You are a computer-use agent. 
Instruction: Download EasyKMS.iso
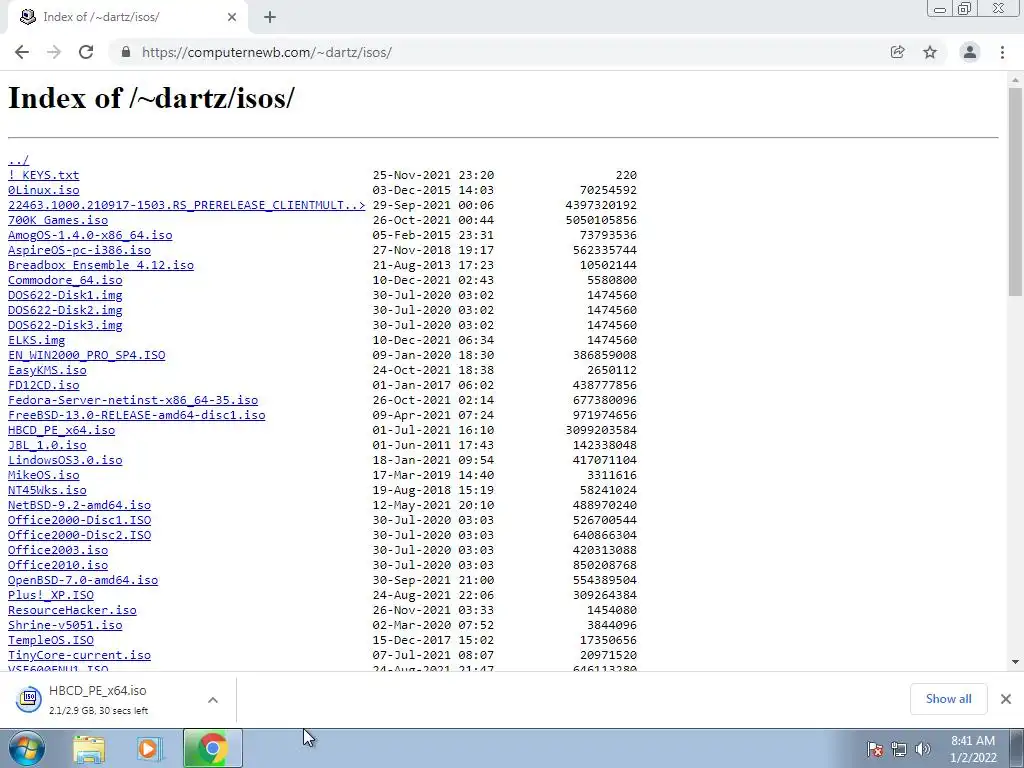(x=47, y=370)
